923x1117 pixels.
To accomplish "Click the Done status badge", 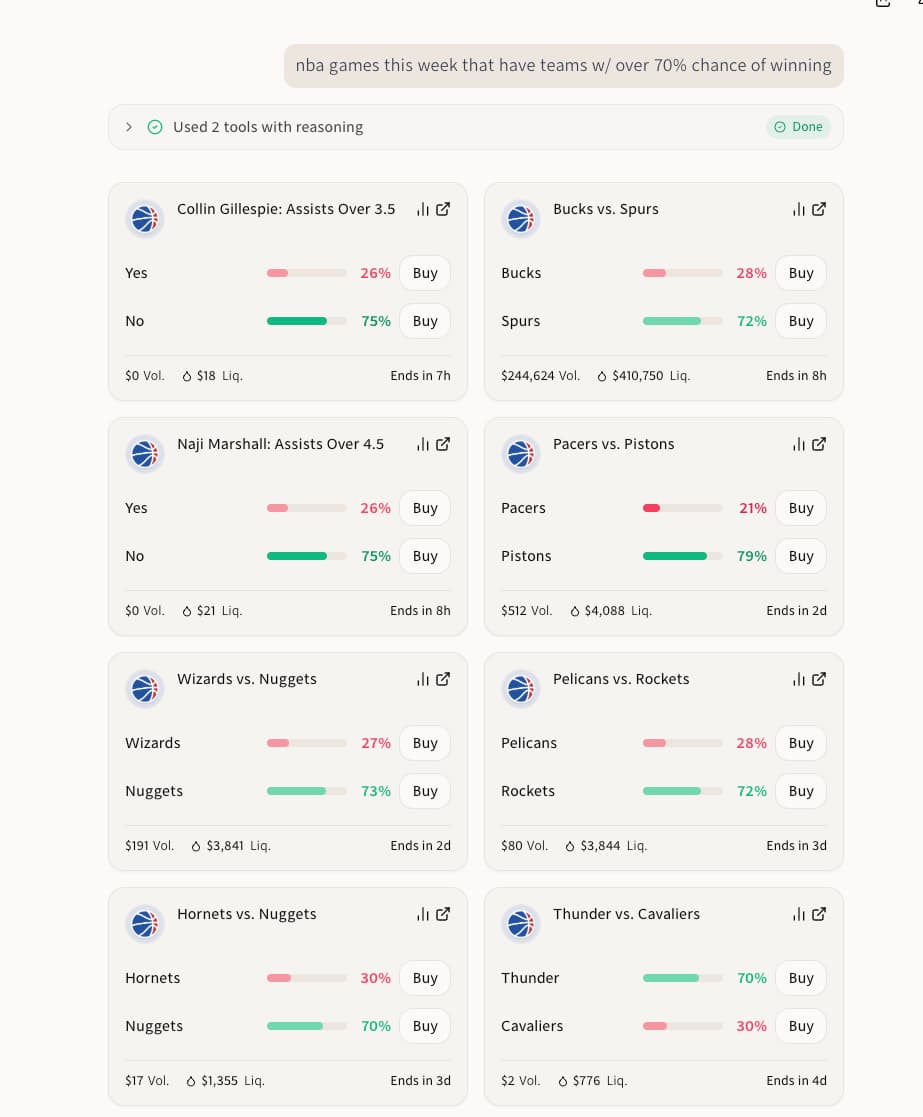I will pos(798,127).
